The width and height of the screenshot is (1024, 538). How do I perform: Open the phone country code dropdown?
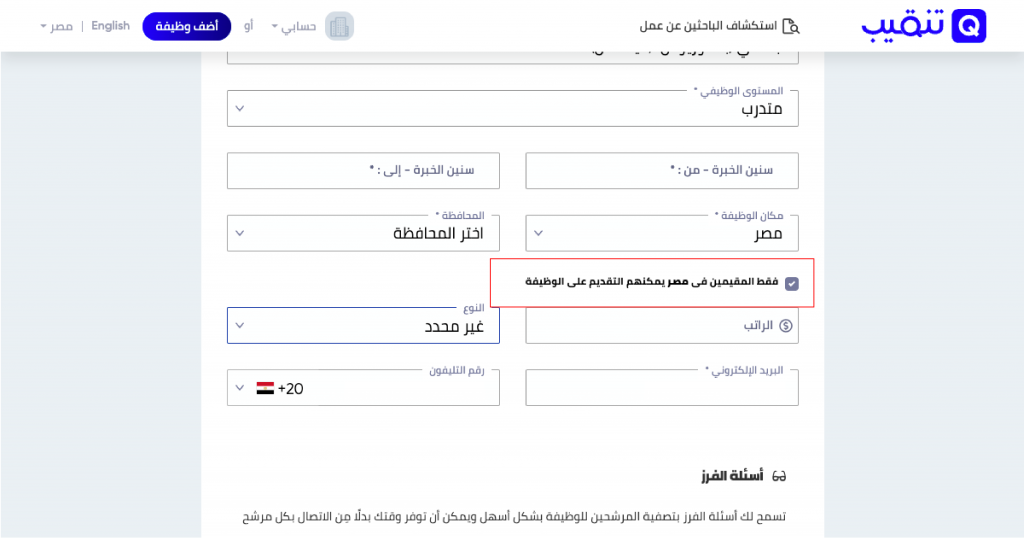[239, 388]
